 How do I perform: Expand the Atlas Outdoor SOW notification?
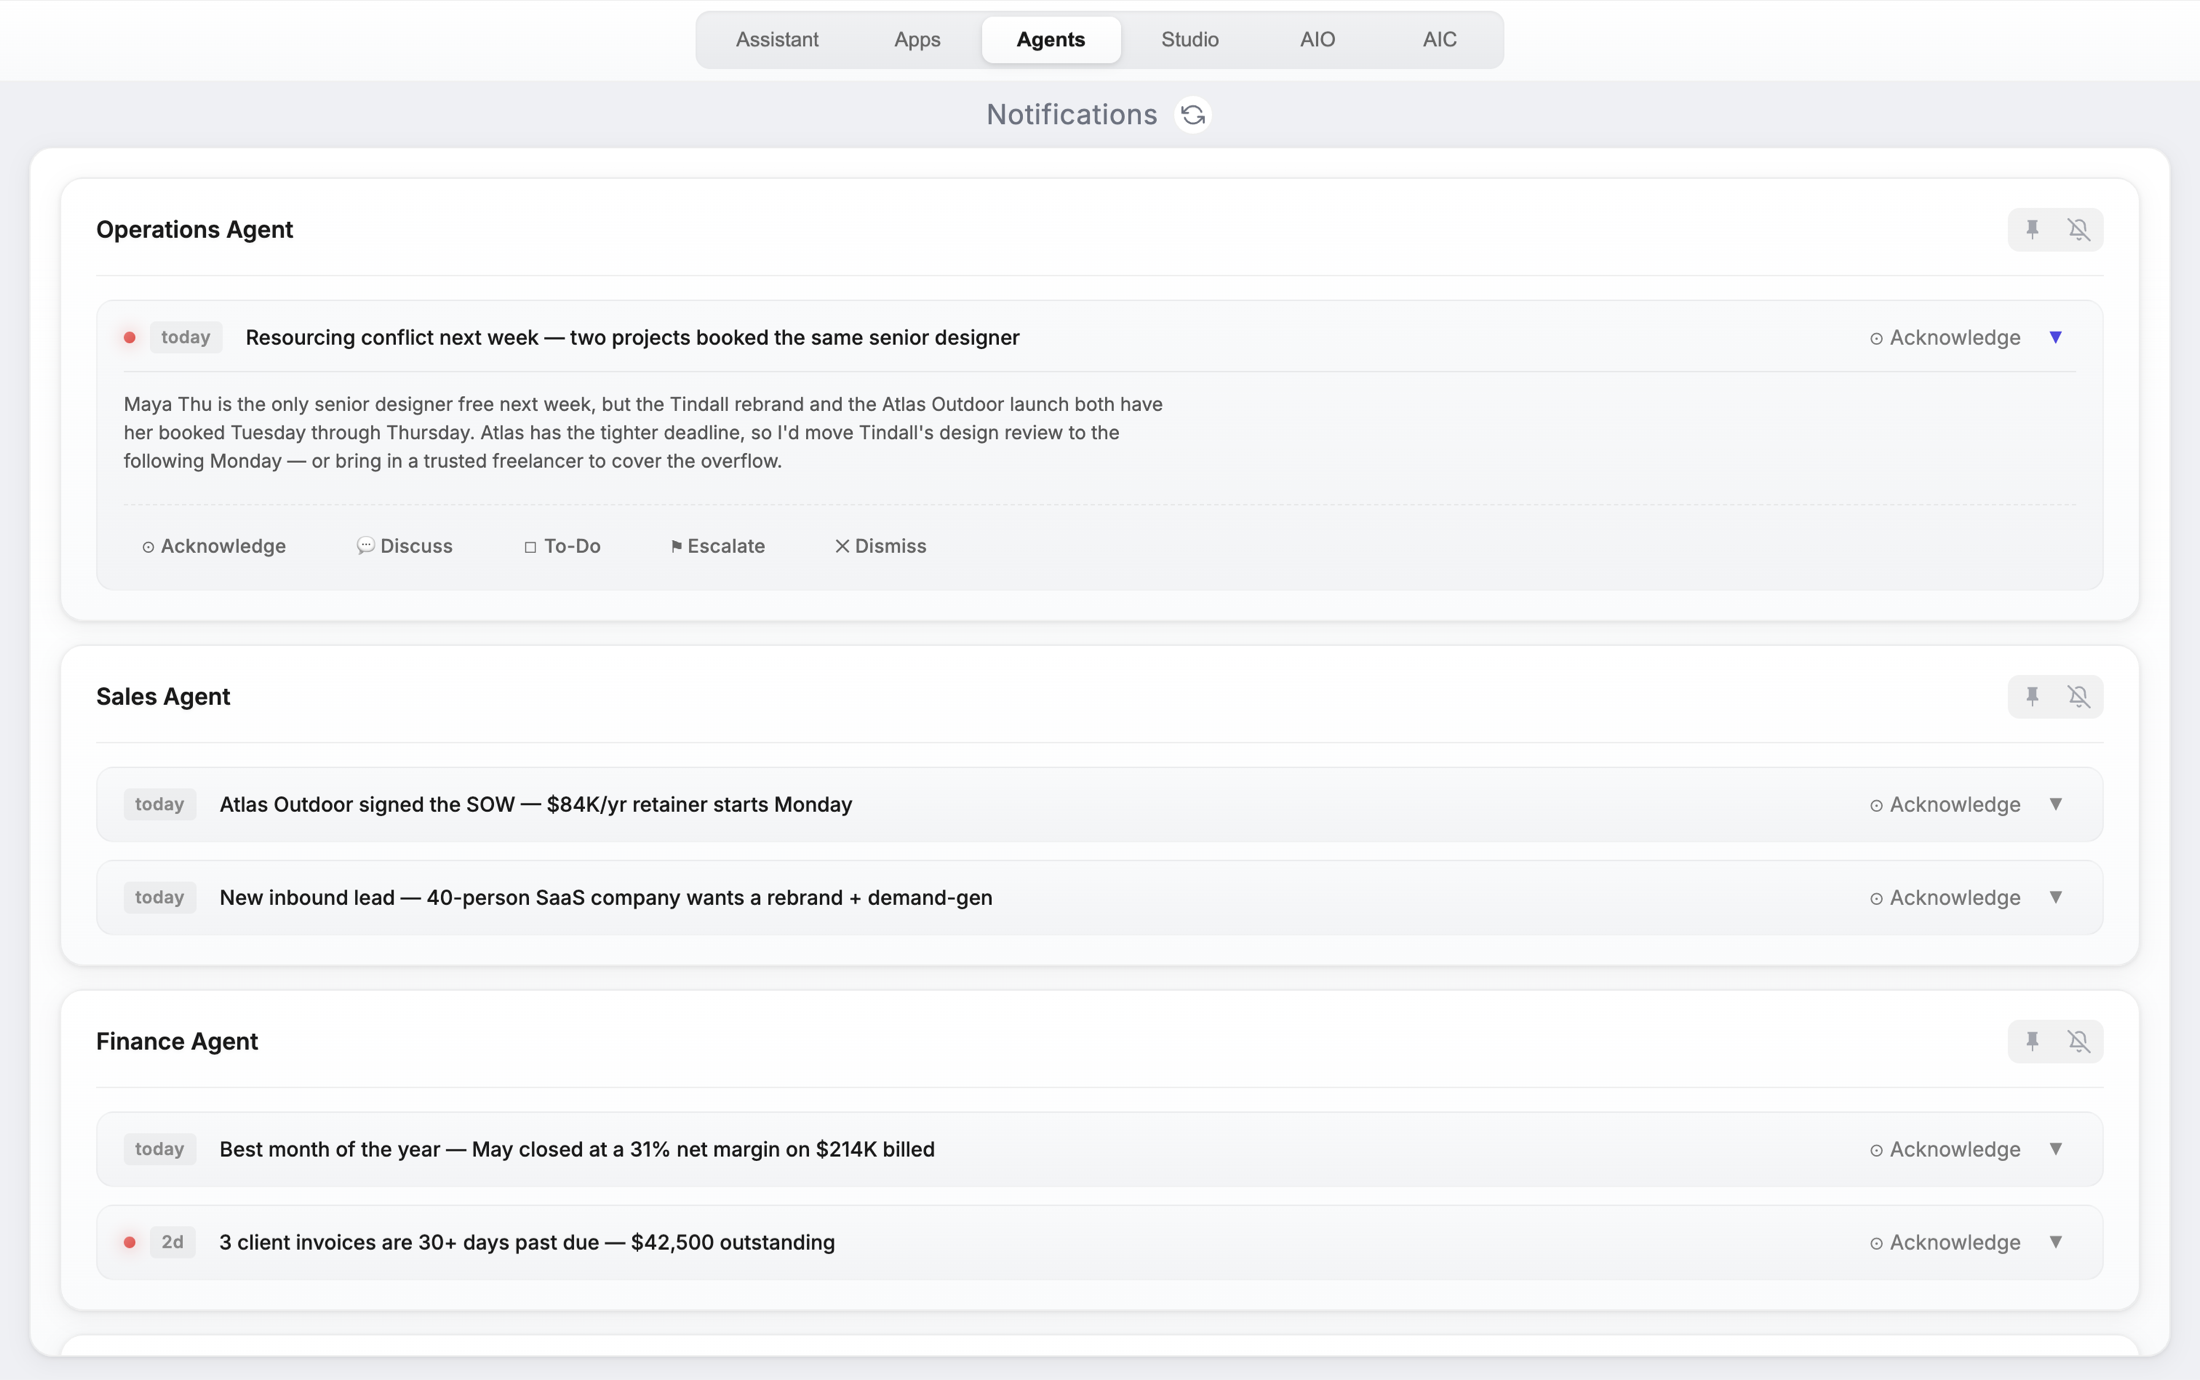pos(2056,805)
